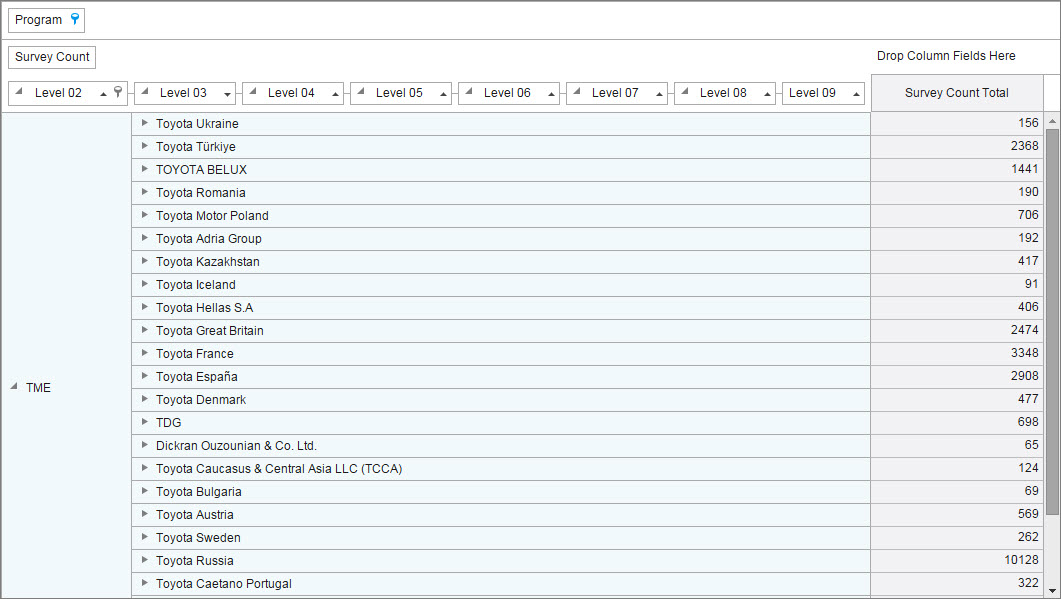Click the Survey Count data field
Screen dimensions: 1061x599
click(52, 57)
